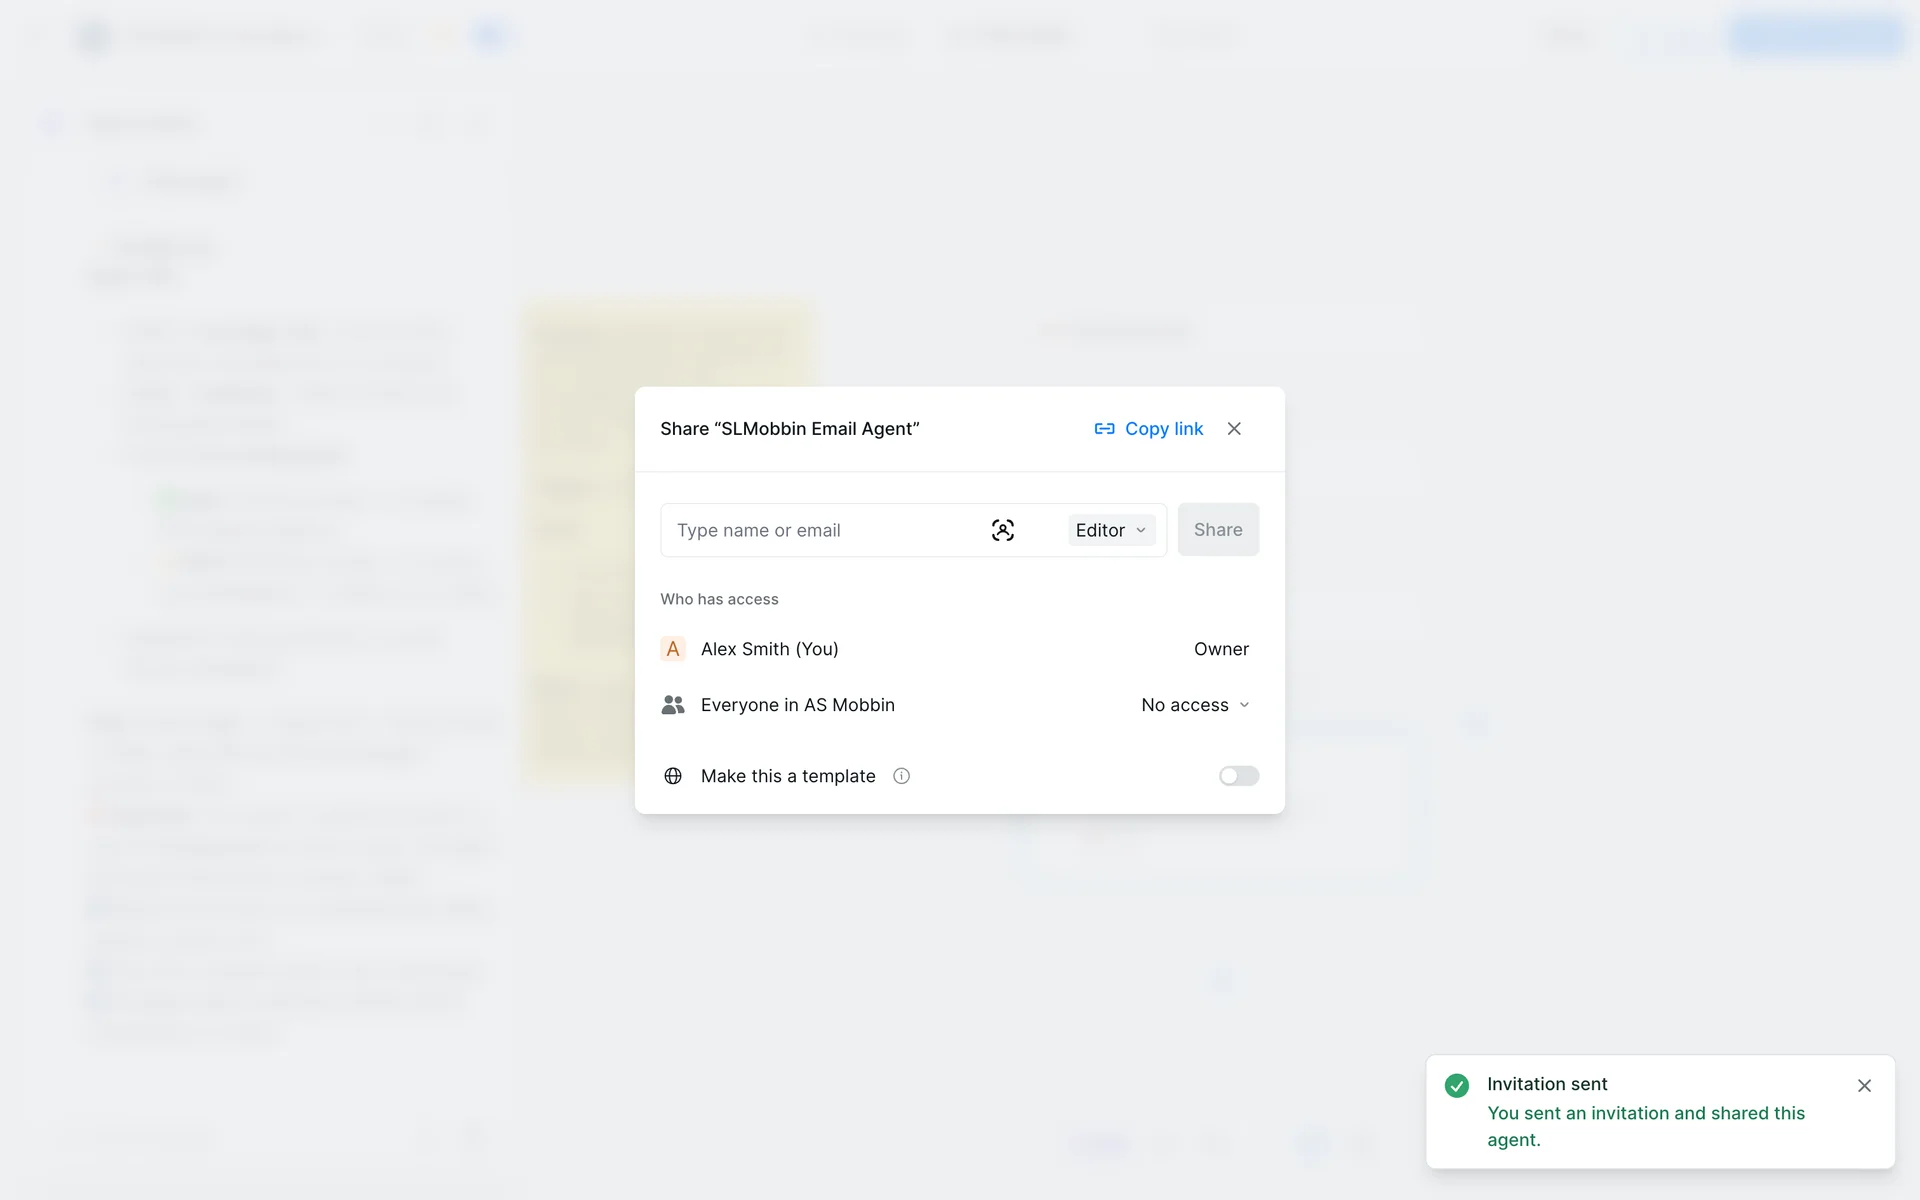Click the Copy link chain icon

[x=1104, y=429]
